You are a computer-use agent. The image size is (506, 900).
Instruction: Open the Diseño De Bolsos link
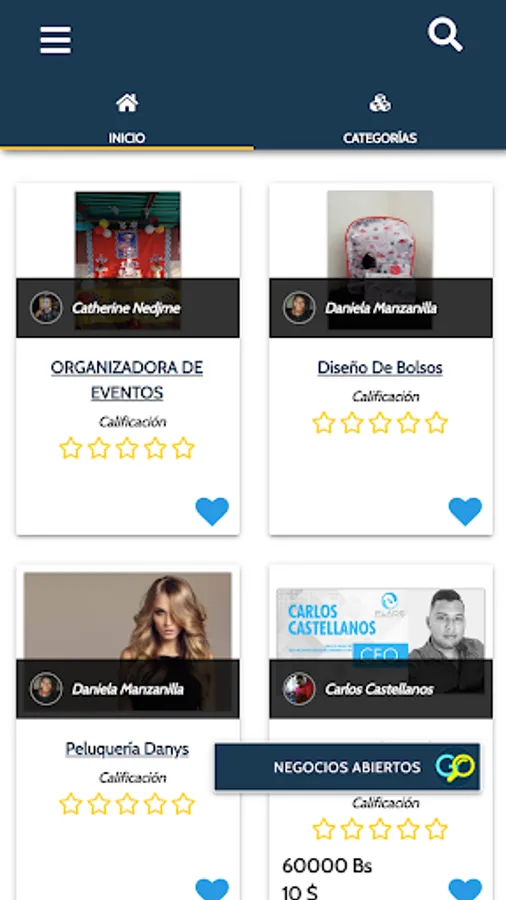tap(380, 367)
